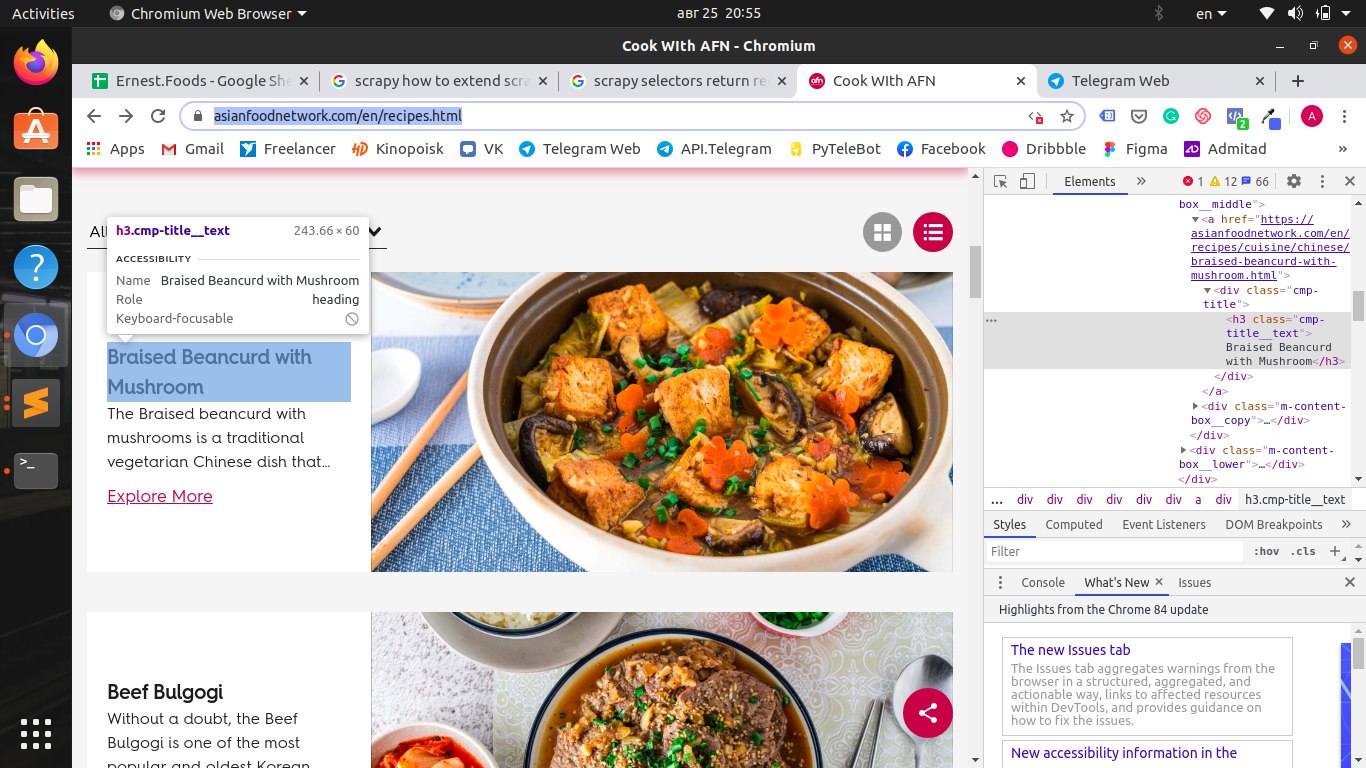The image size is (1366, 768).
Task: Open the blue tag extension icon
Action: tap(1107, 116)
